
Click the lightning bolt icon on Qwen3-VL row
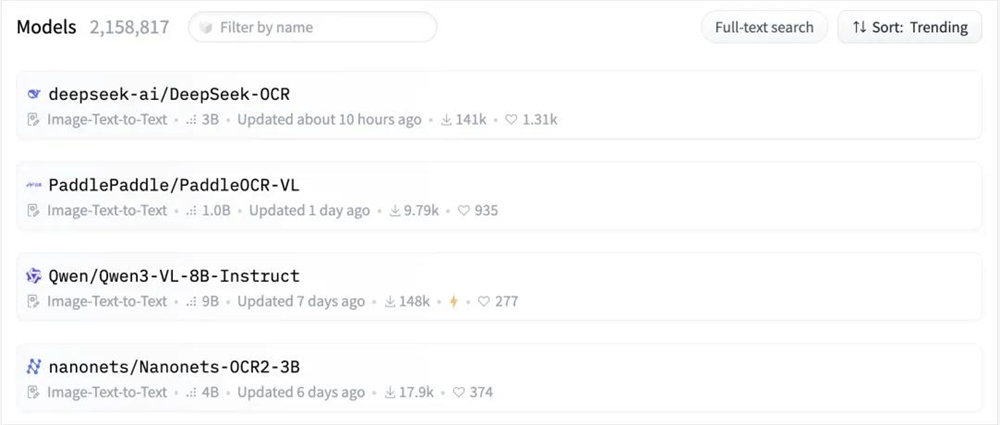[453, 301]
